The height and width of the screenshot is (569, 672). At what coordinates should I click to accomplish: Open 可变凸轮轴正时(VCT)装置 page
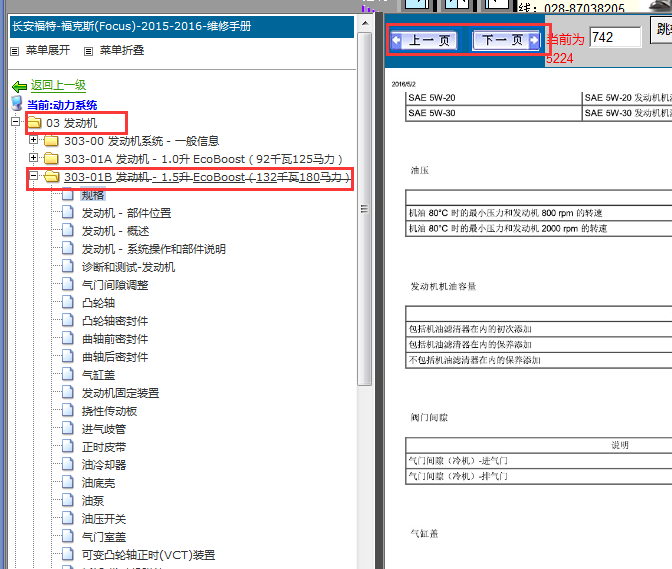tap(148, 555)
